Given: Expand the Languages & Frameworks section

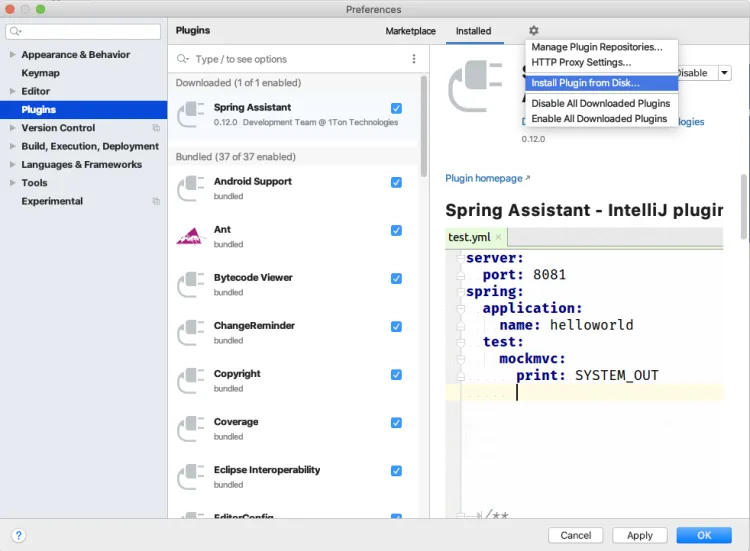Looking at the screenshot, I should [11, 165].
